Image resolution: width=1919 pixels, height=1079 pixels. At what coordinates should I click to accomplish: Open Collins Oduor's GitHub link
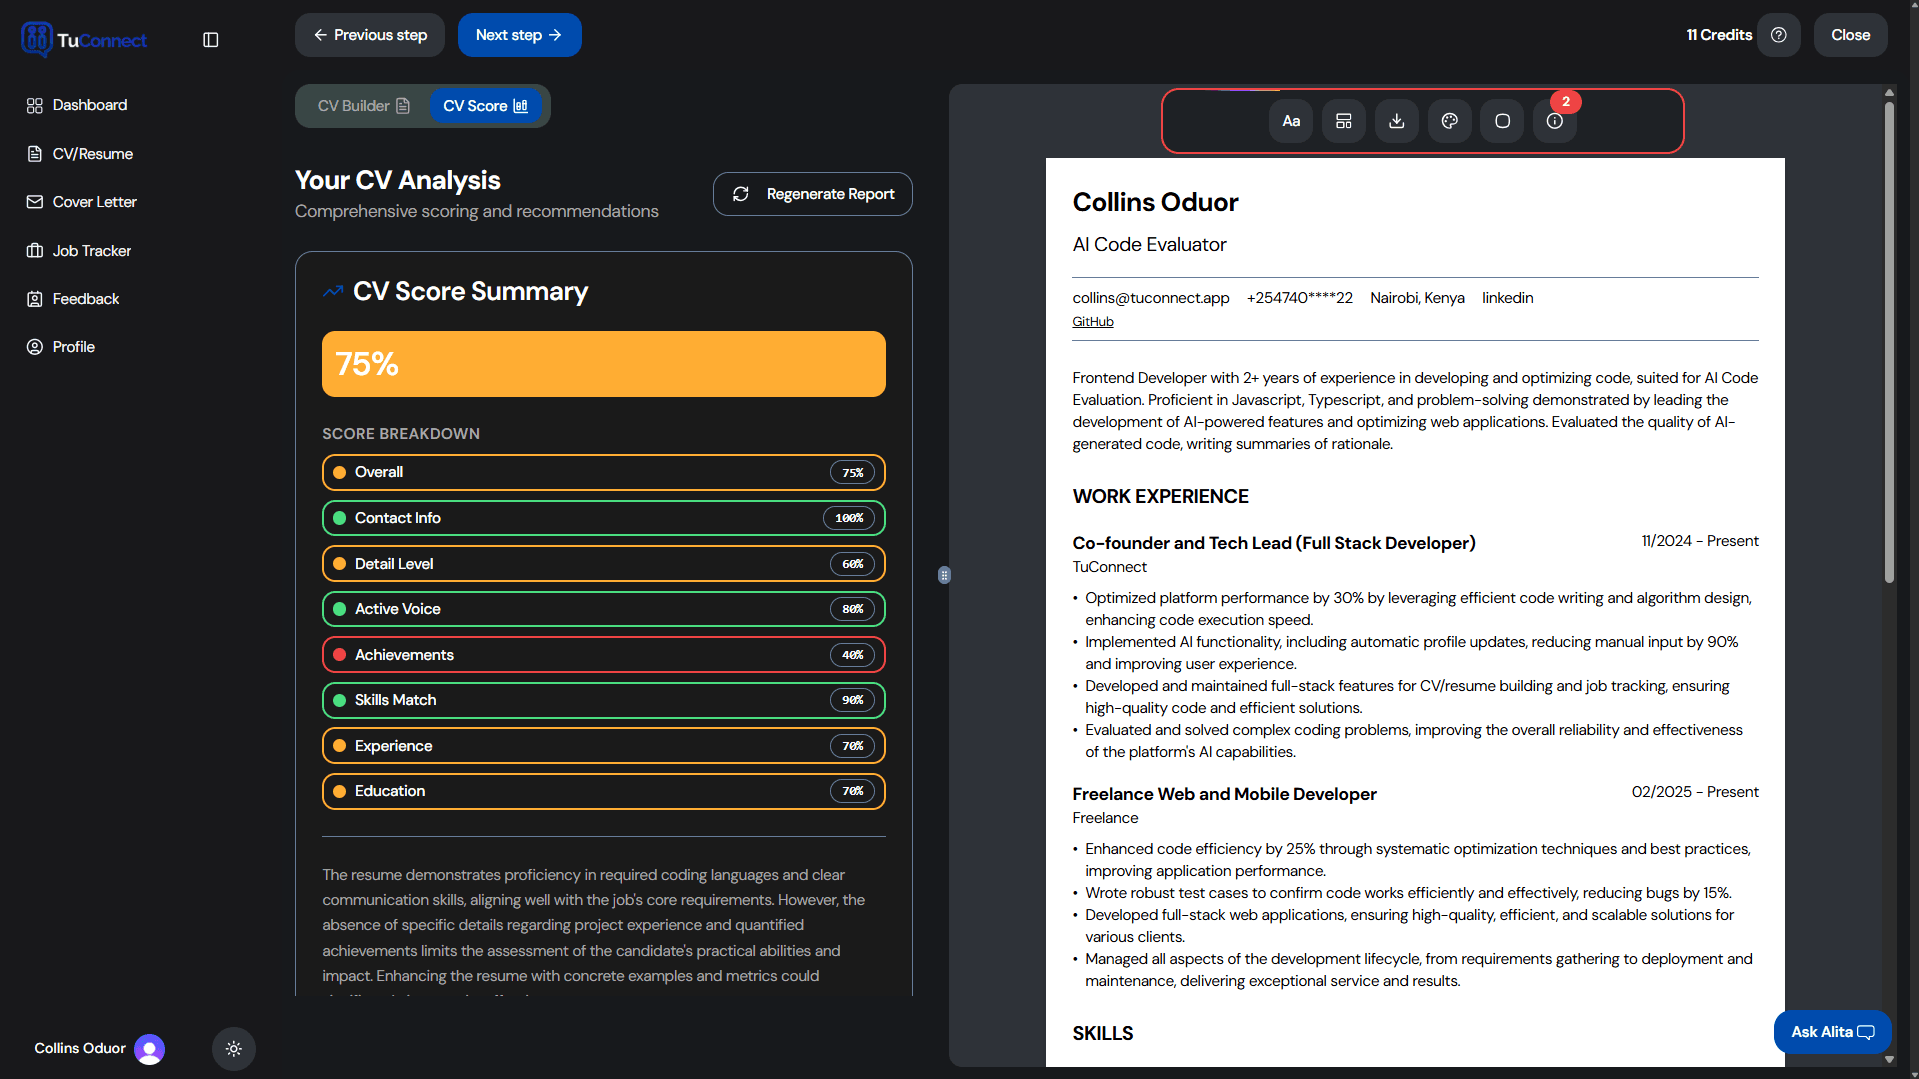[1092, 321]
